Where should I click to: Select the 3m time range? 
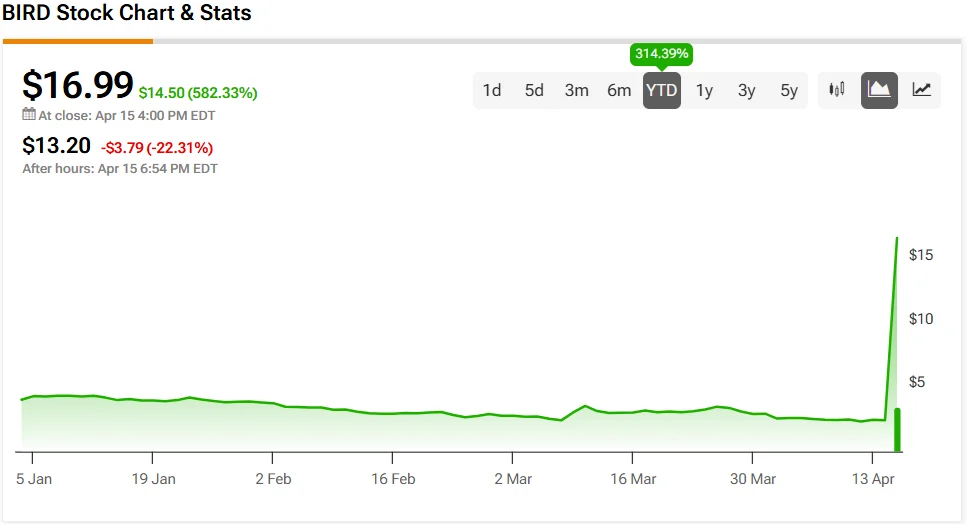point(577,91)
